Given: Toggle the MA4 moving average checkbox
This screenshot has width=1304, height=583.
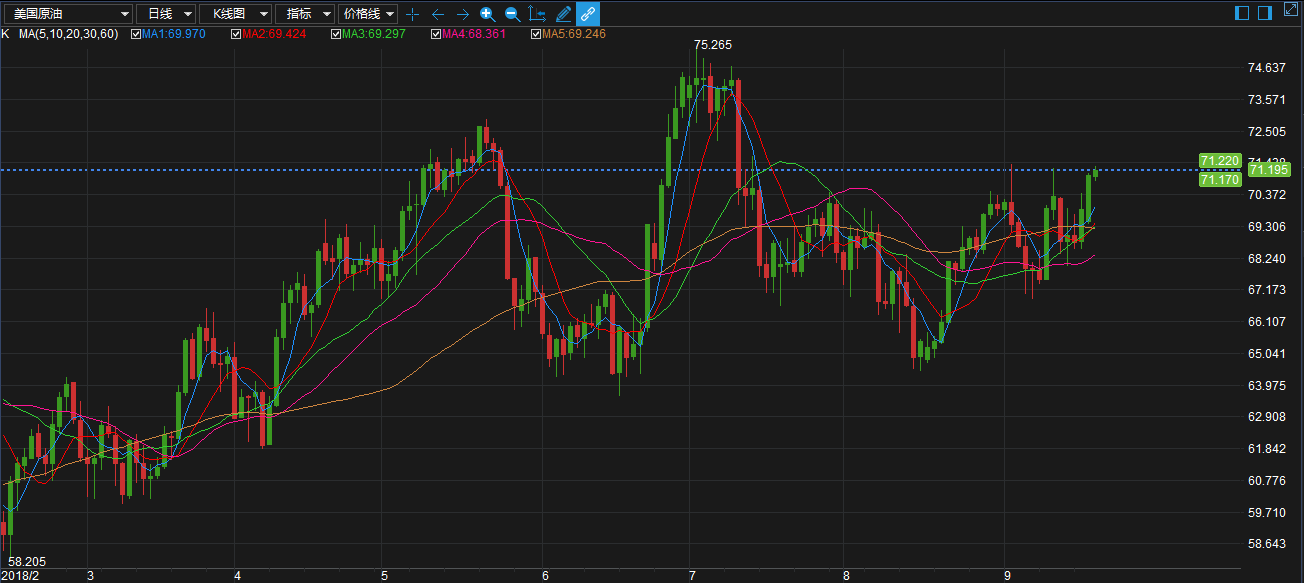Looking at the screenshot, I should pyautogui.click(x=436, y=34).
